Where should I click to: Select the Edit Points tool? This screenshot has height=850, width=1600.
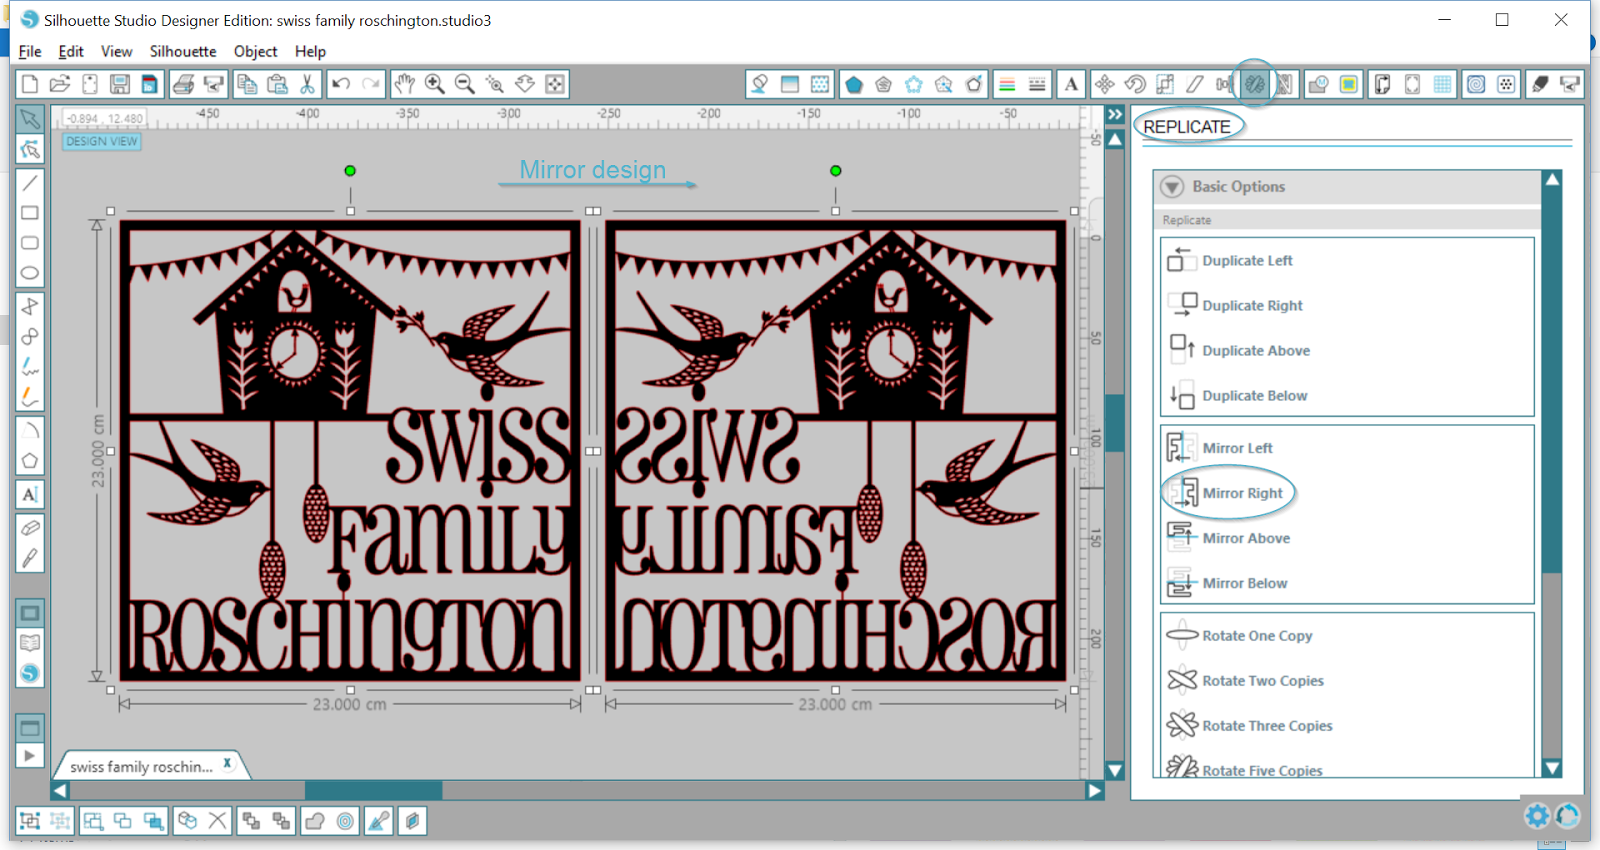tap(30, 149)
